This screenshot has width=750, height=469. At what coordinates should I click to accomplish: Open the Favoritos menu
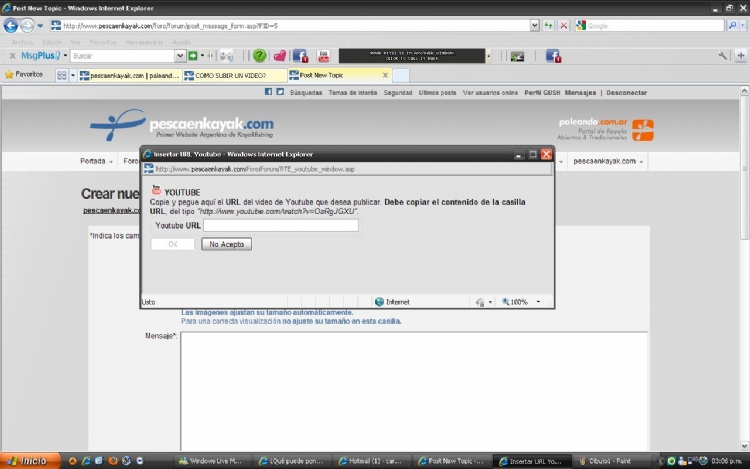[x=103, y=42]
